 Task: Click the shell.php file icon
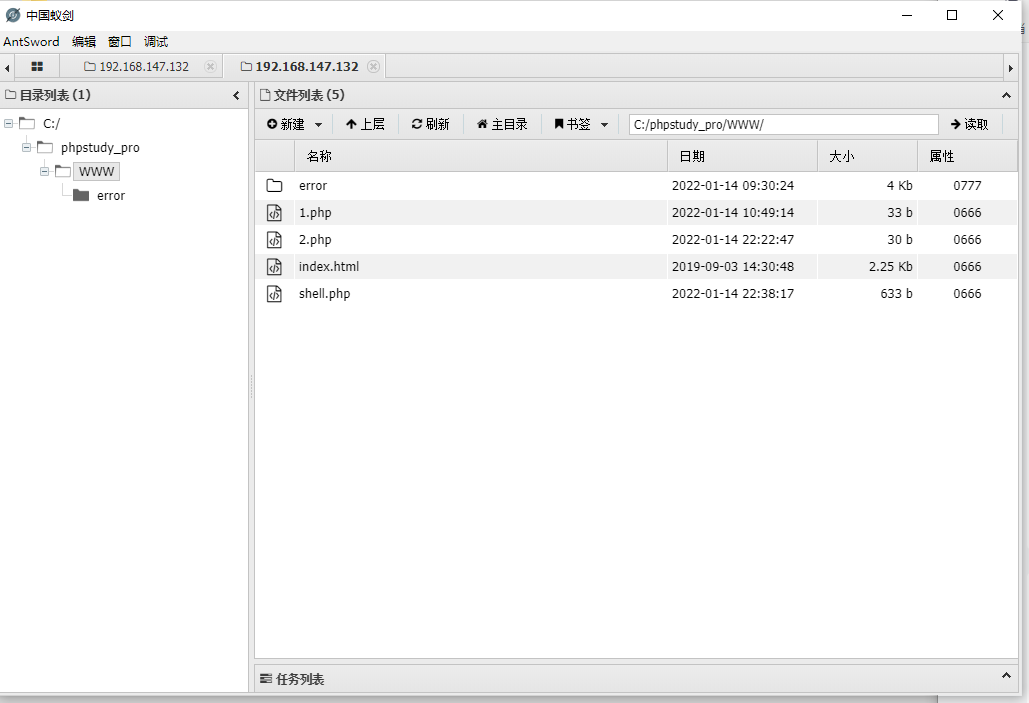click(x=274, y=293)
